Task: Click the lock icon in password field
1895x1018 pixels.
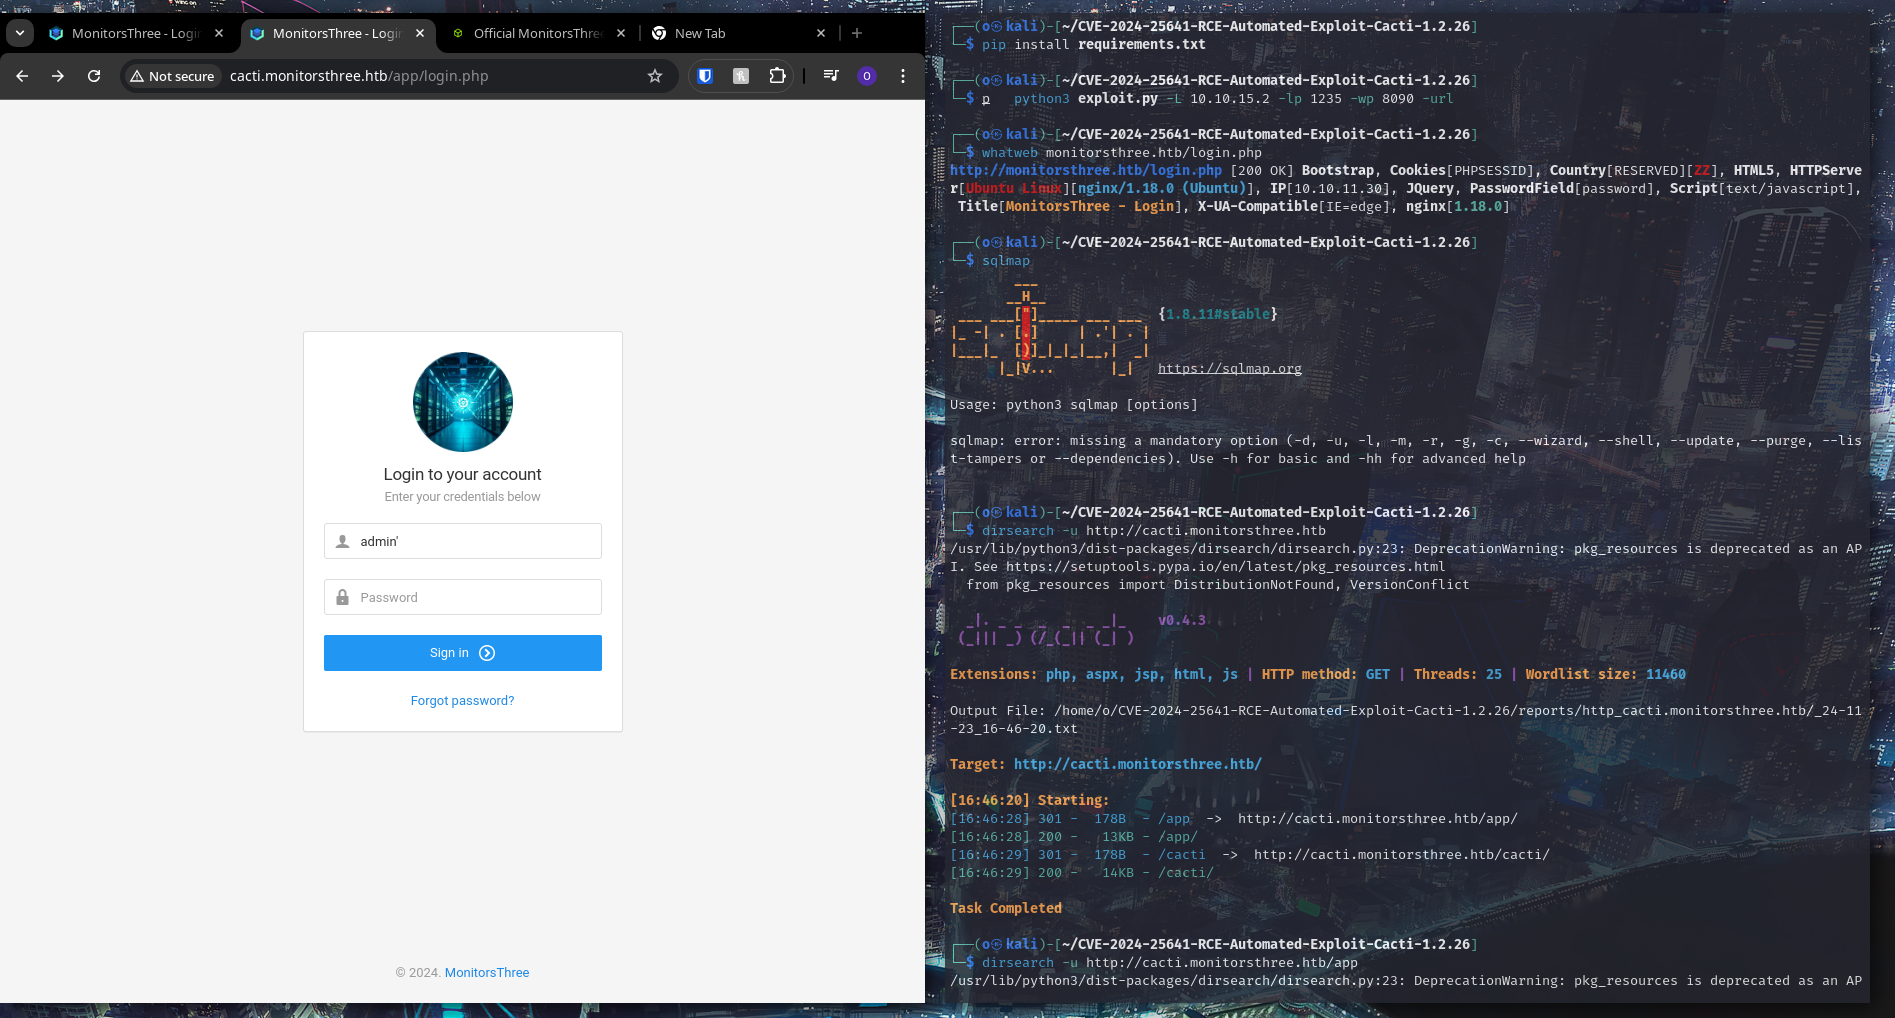Action: coord(342,597)
